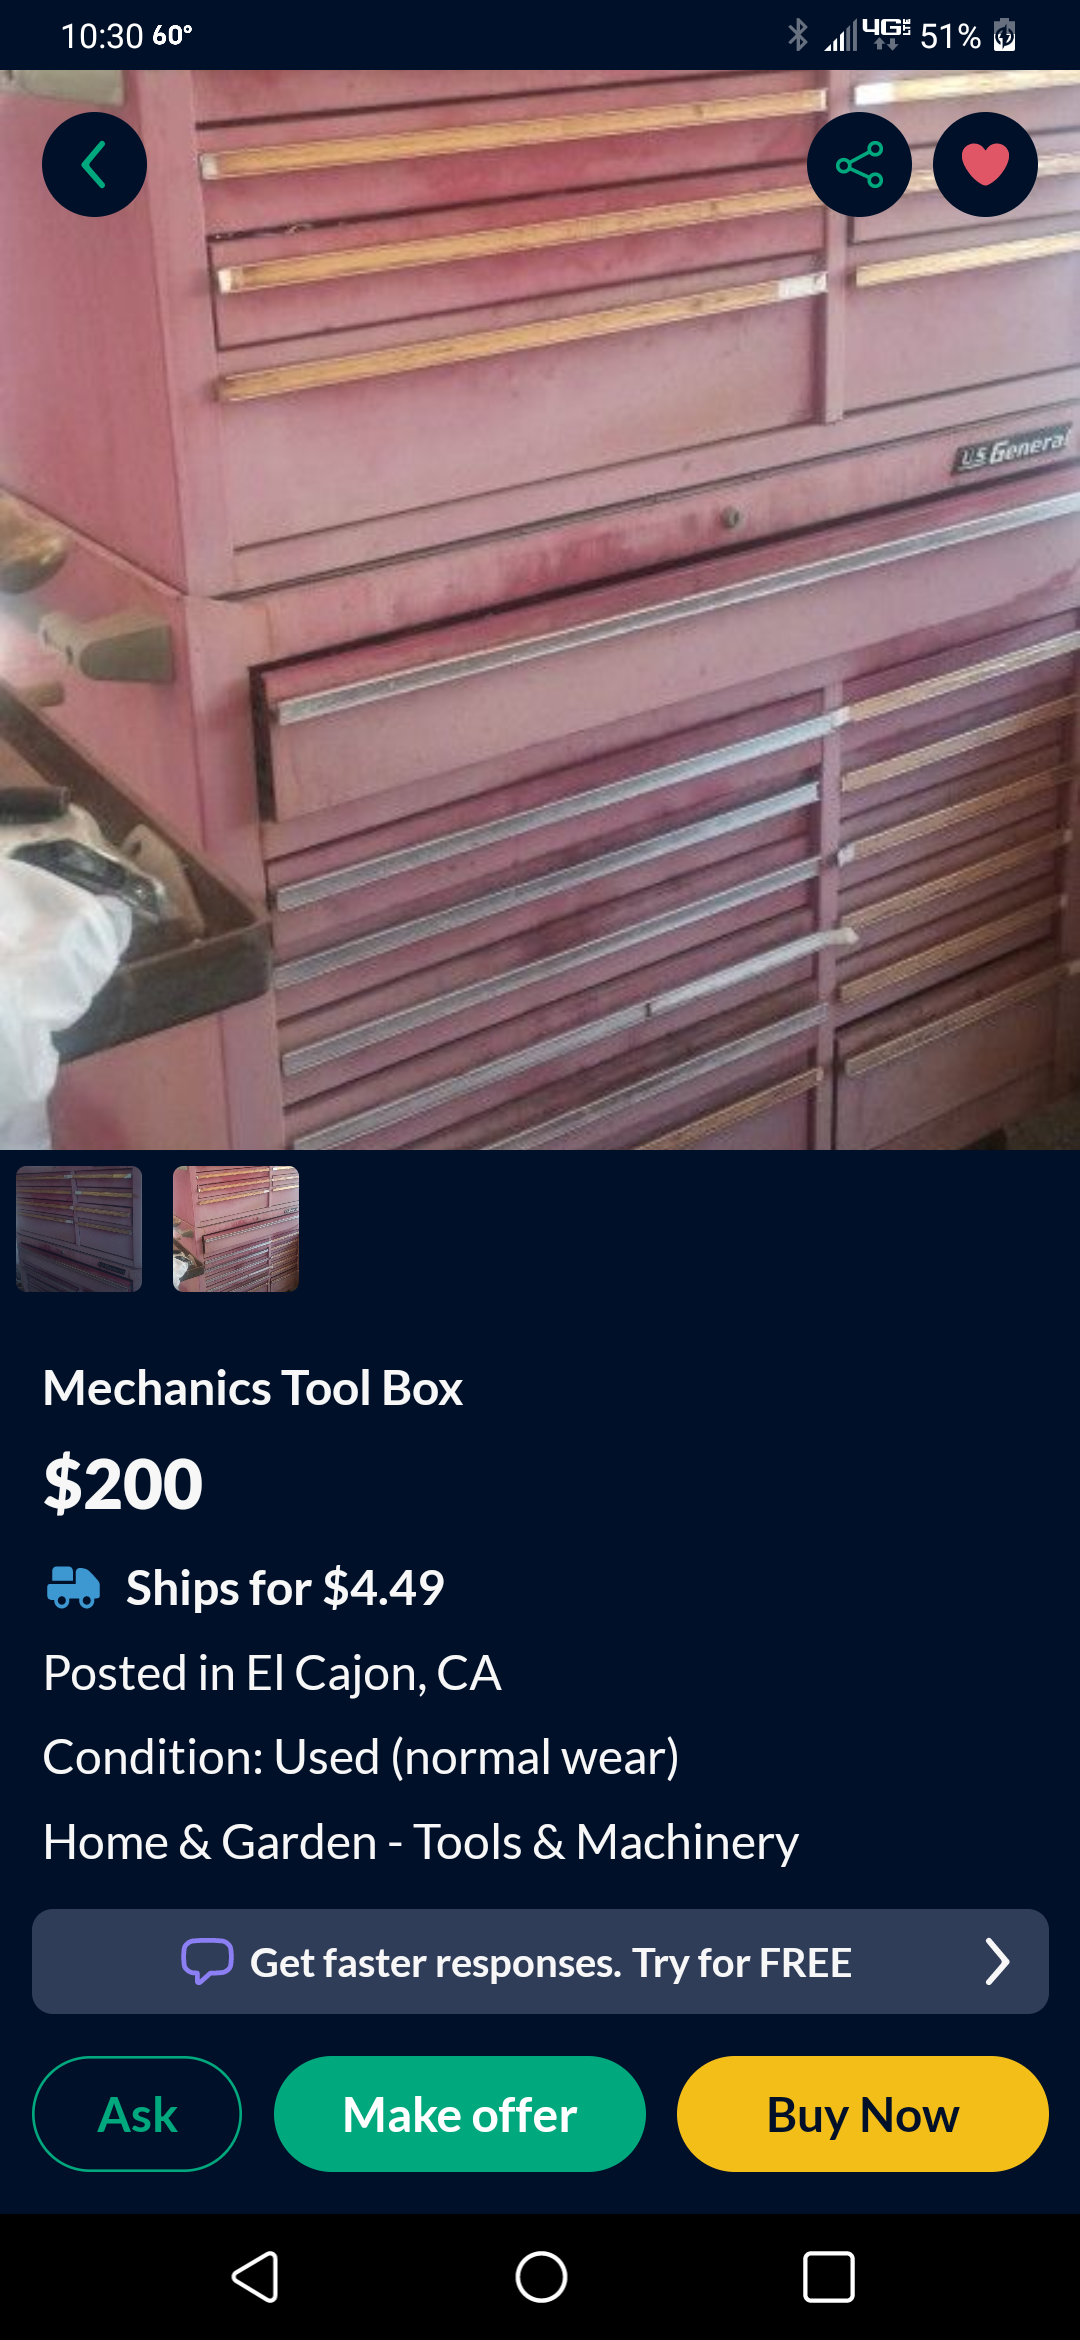Open Get faster responses free trial banner

[x=540, y=1961]
